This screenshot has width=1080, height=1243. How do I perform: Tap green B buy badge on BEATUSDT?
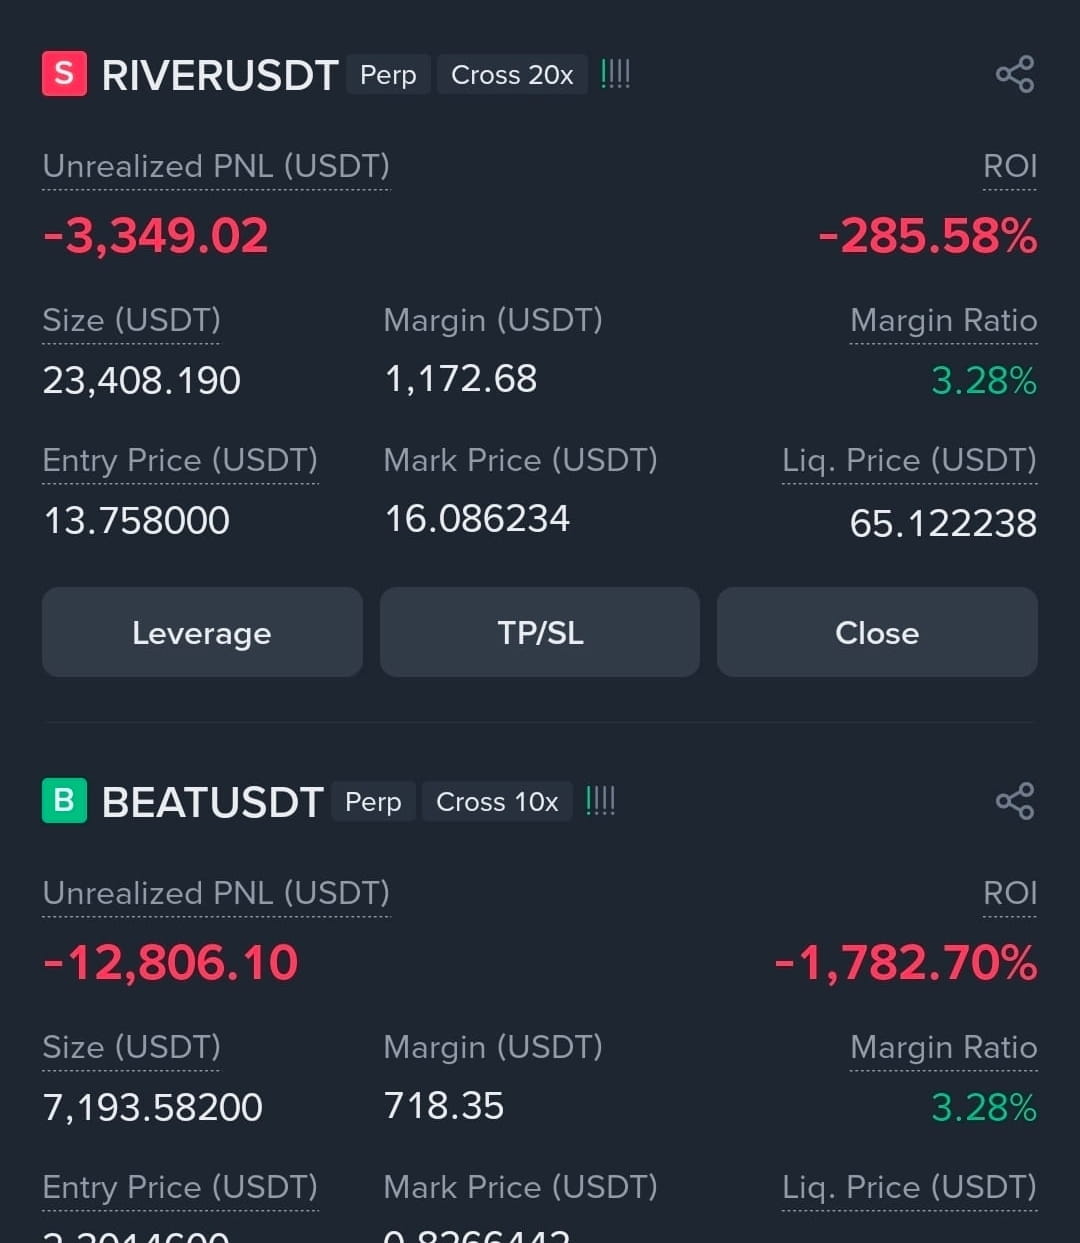click(x=64, y=801)
